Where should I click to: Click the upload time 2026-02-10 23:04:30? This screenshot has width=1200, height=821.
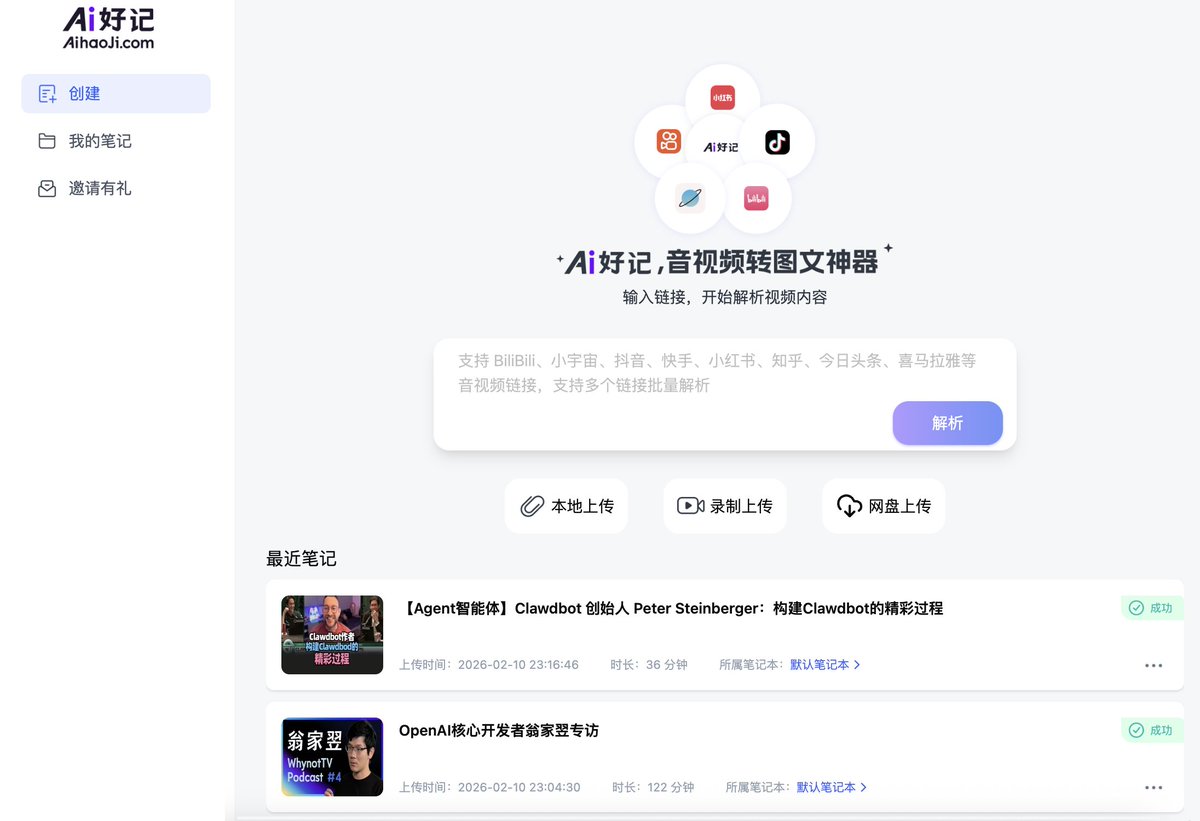[x=519, y=787]
